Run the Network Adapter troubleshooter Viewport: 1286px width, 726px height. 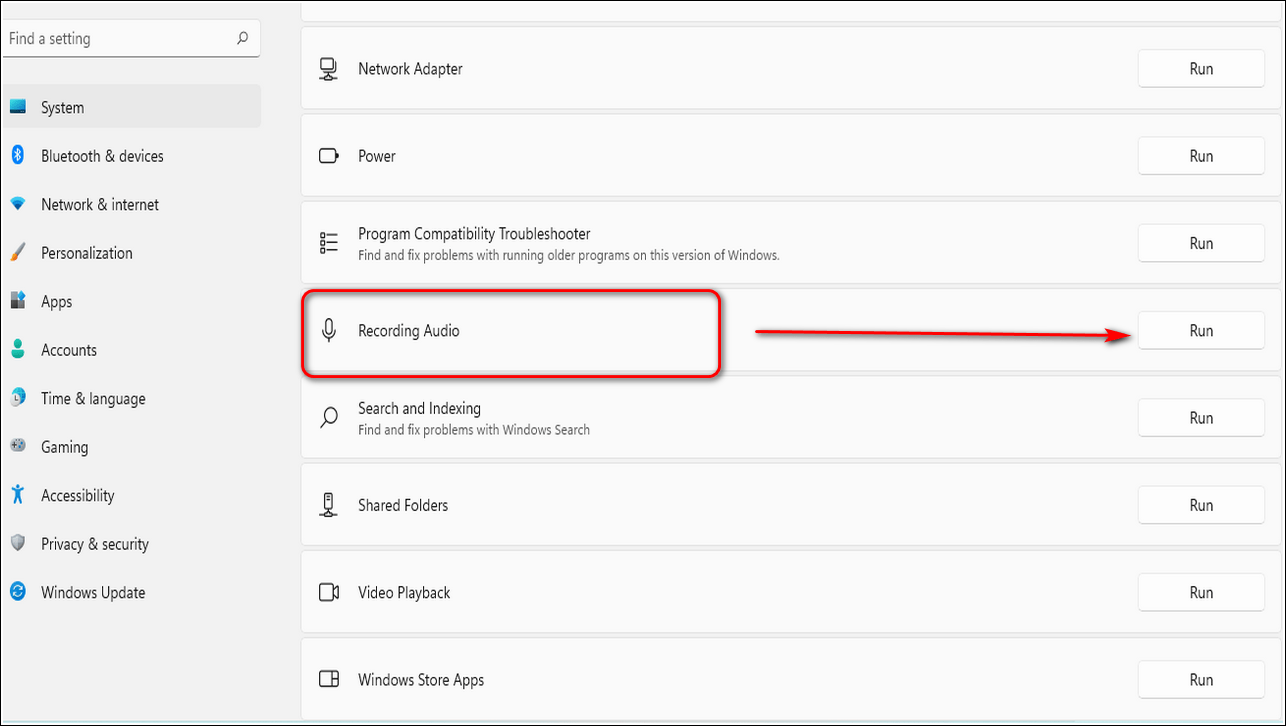(x=1200, y=69)
